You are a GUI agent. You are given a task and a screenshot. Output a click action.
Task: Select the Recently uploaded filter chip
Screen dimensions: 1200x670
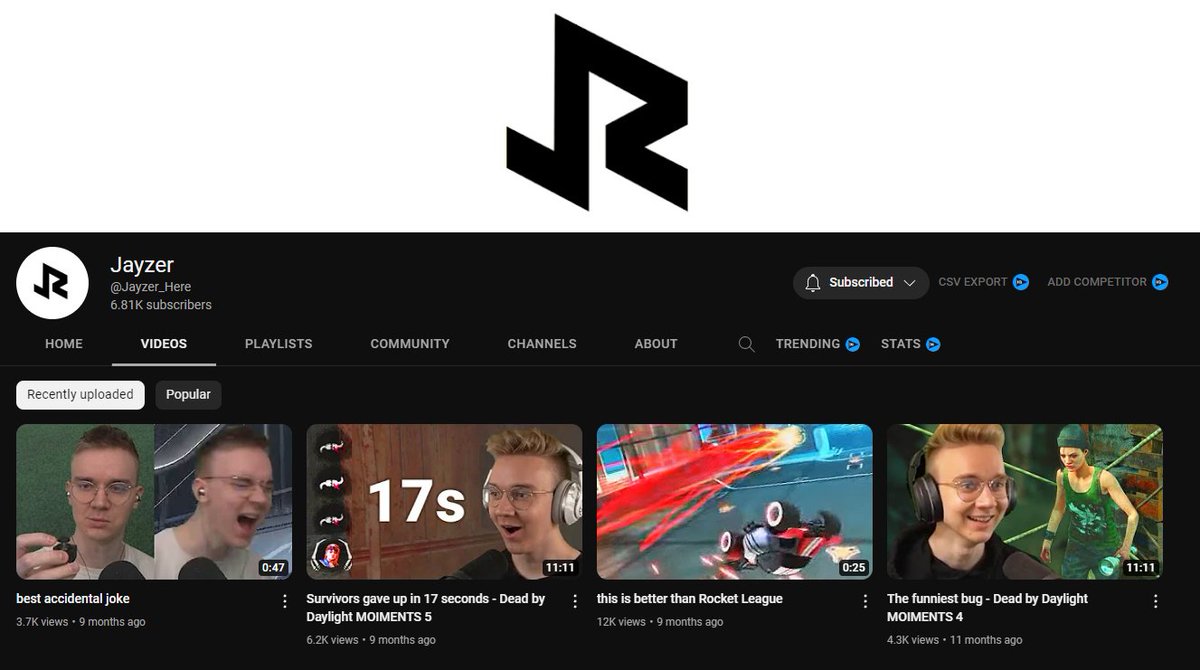coord(80,395)
